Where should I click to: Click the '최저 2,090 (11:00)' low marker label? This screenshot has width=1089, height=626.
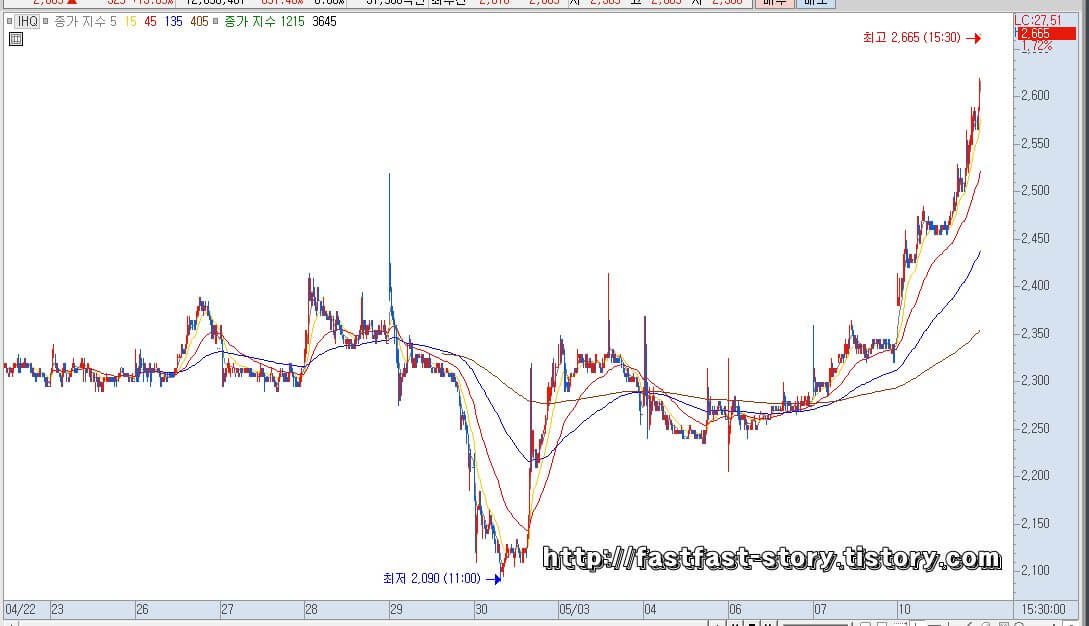pyautogui.click(x=431, y=578)
